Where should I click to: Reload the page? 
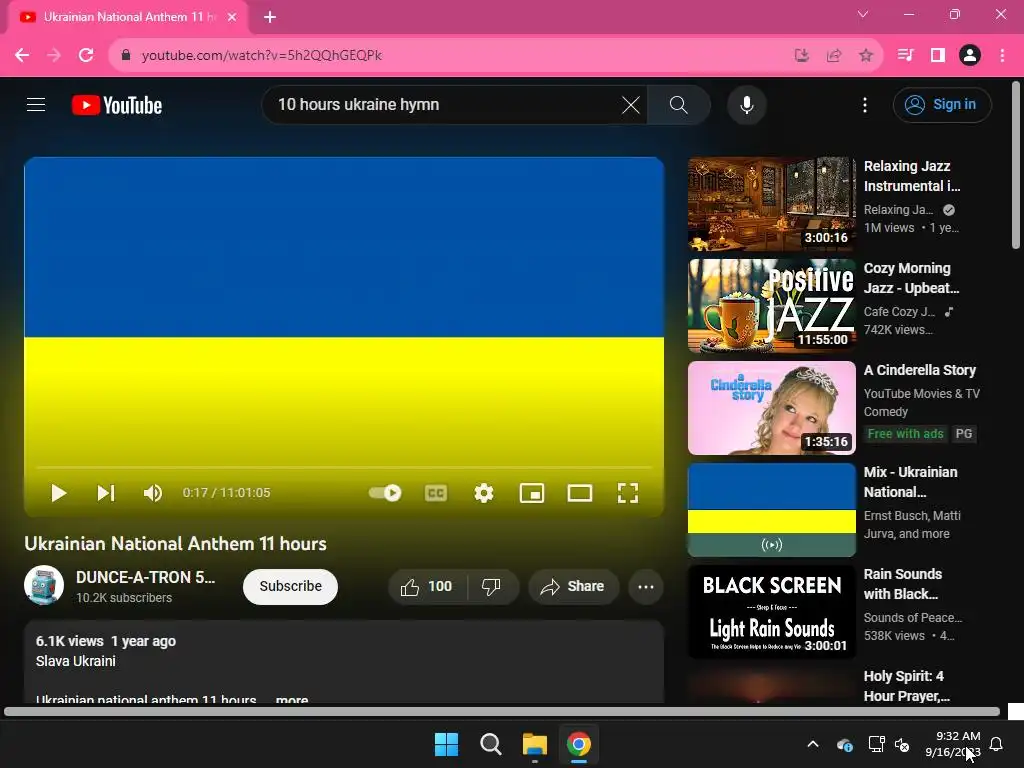pyautogui.click(x=86, y=56)
